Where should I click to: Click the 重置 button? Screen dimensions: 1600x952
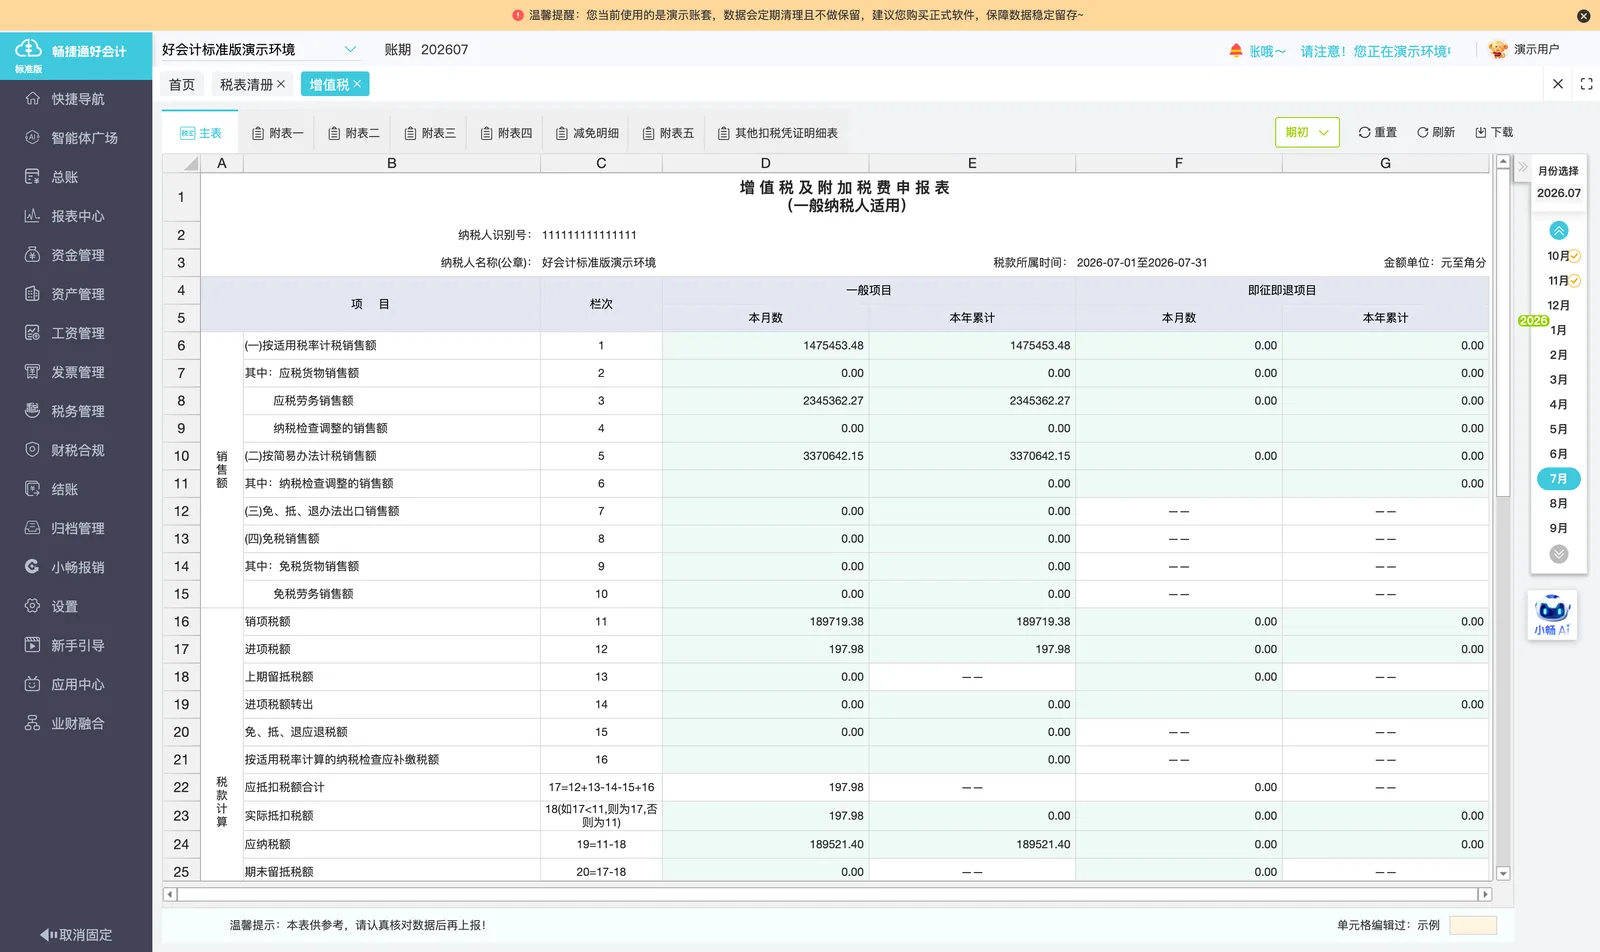1377,132
